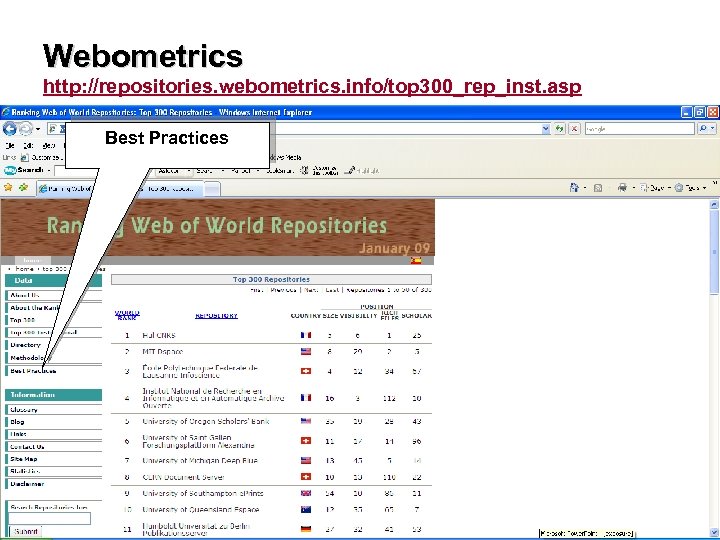Open Glossary under Information
720x540 pixels.
pos(24,410)
